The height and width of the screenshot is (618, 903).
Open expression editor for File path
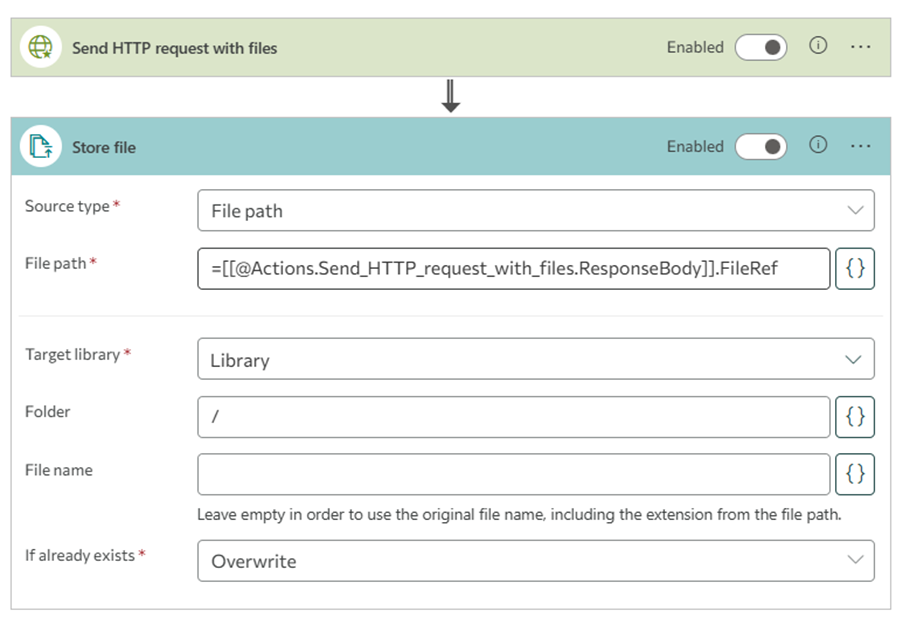(855, 268)
